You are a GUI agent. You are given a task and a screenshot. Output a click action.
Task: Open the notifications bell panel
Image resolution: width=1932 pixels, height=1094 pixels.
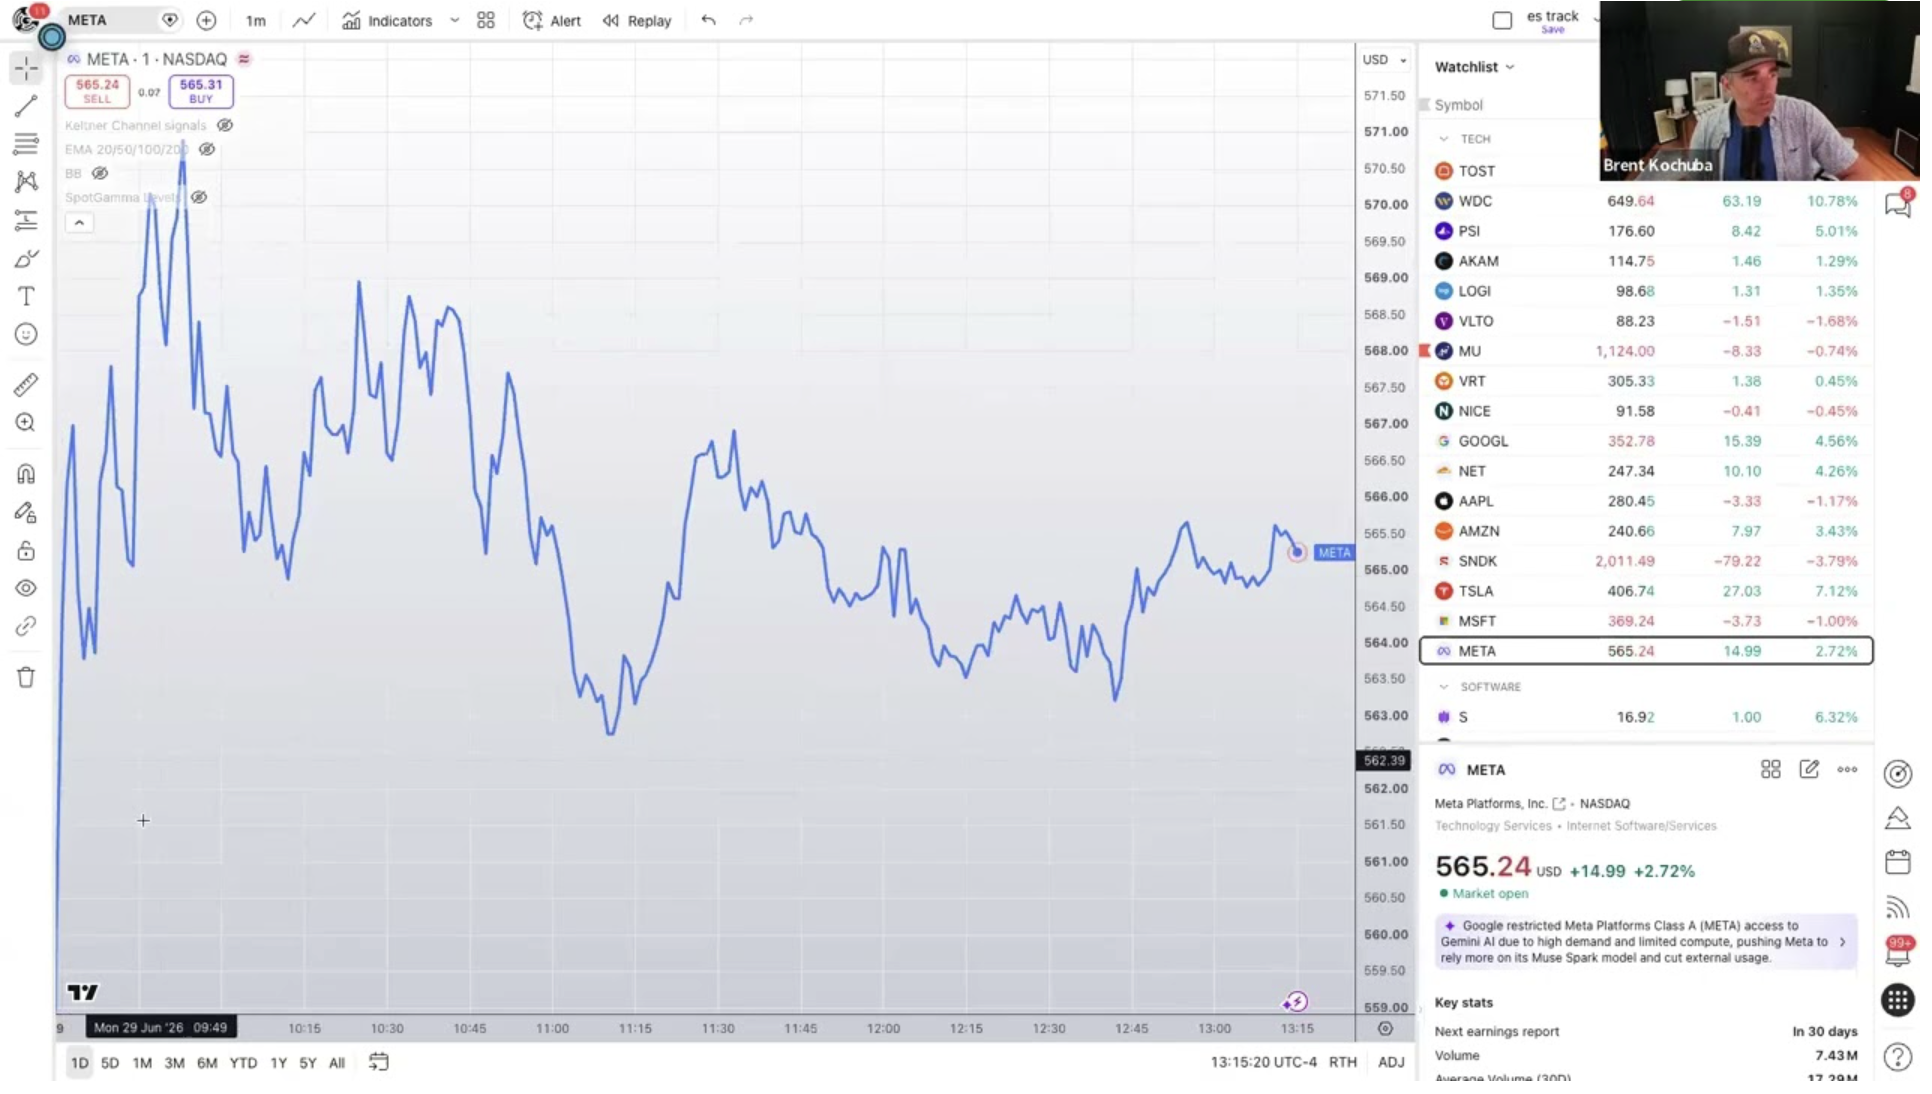click(x=1897, y=951)
